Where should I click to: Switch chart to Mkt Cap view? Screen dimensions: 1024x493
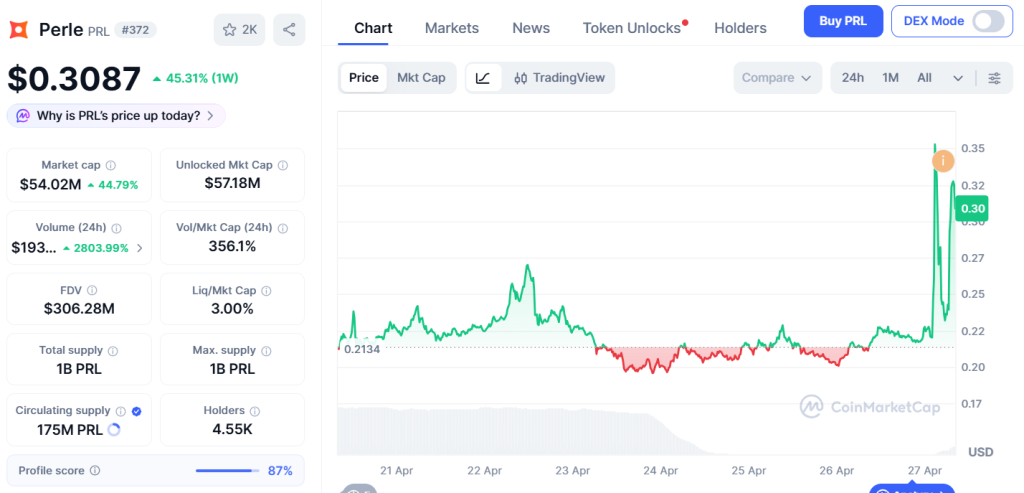[421, 78]
